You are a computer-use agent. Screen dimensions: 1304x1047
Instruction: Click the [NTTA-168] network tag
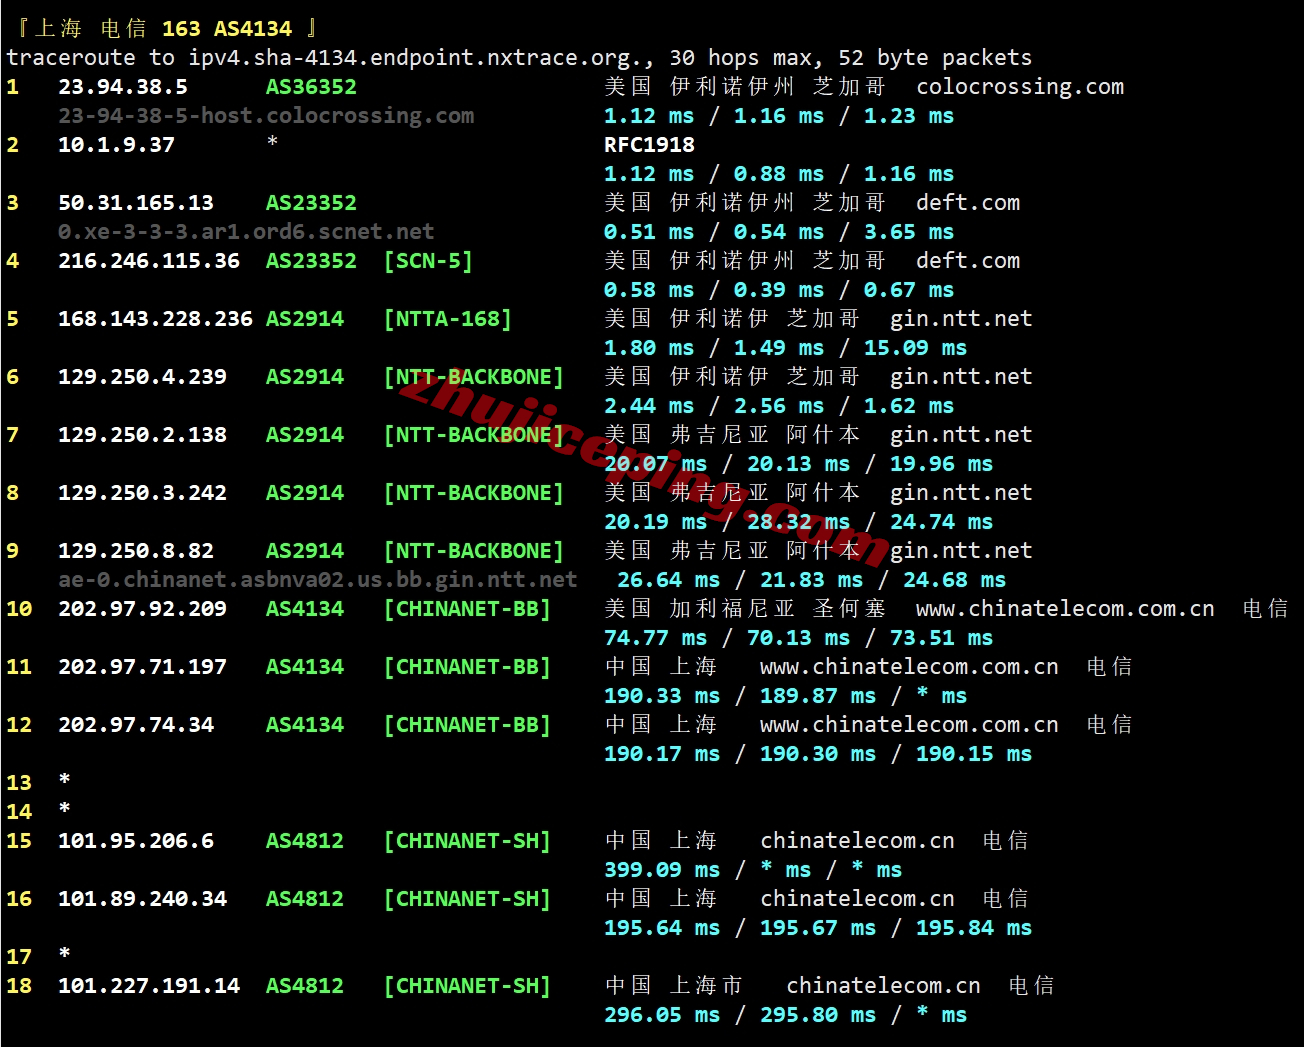point(447,319)
